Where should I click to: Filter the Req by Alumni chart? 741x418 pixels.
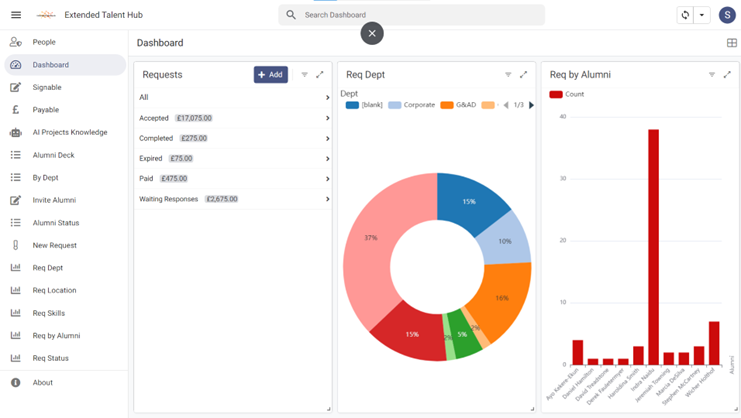coord(712,75)
